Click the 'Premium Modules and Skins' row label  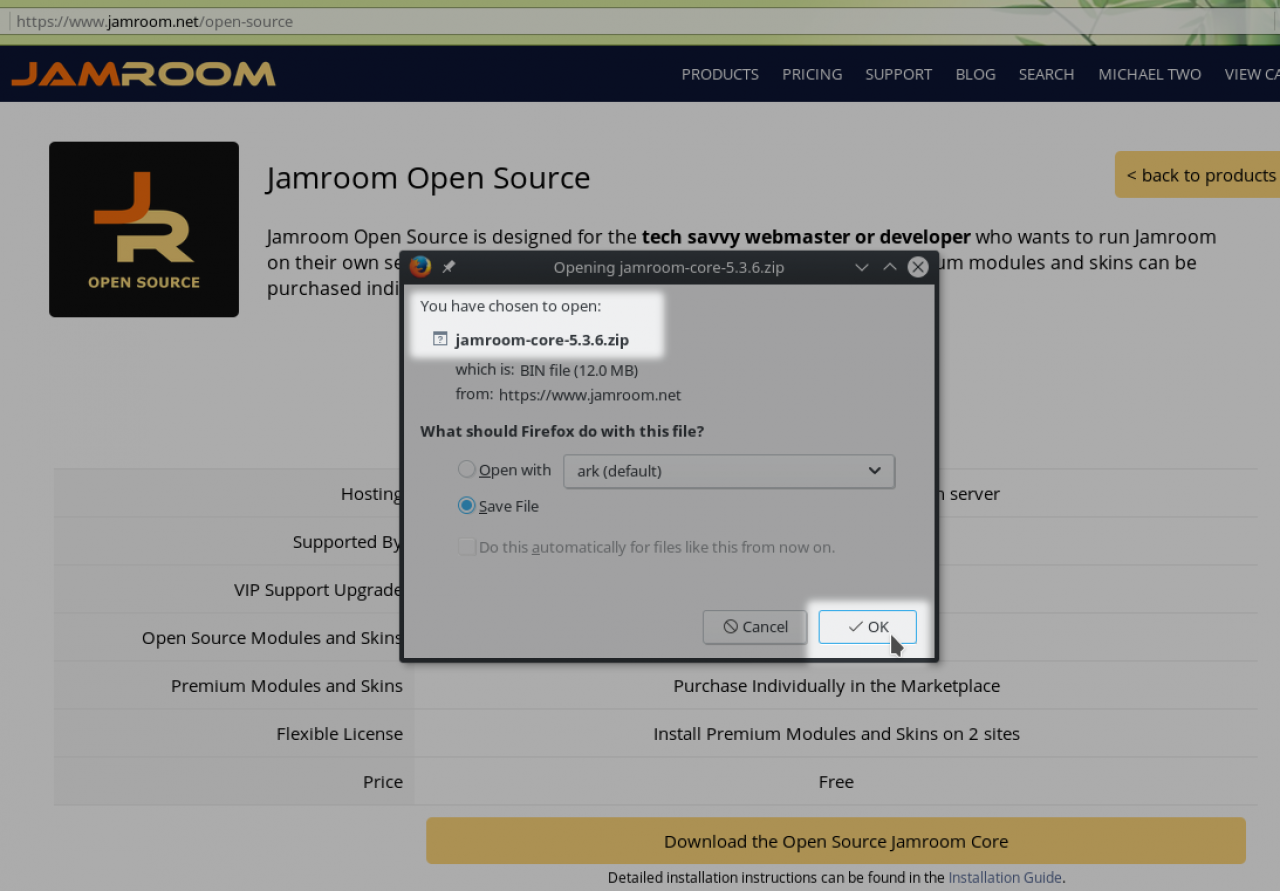[x=287, y=686]
